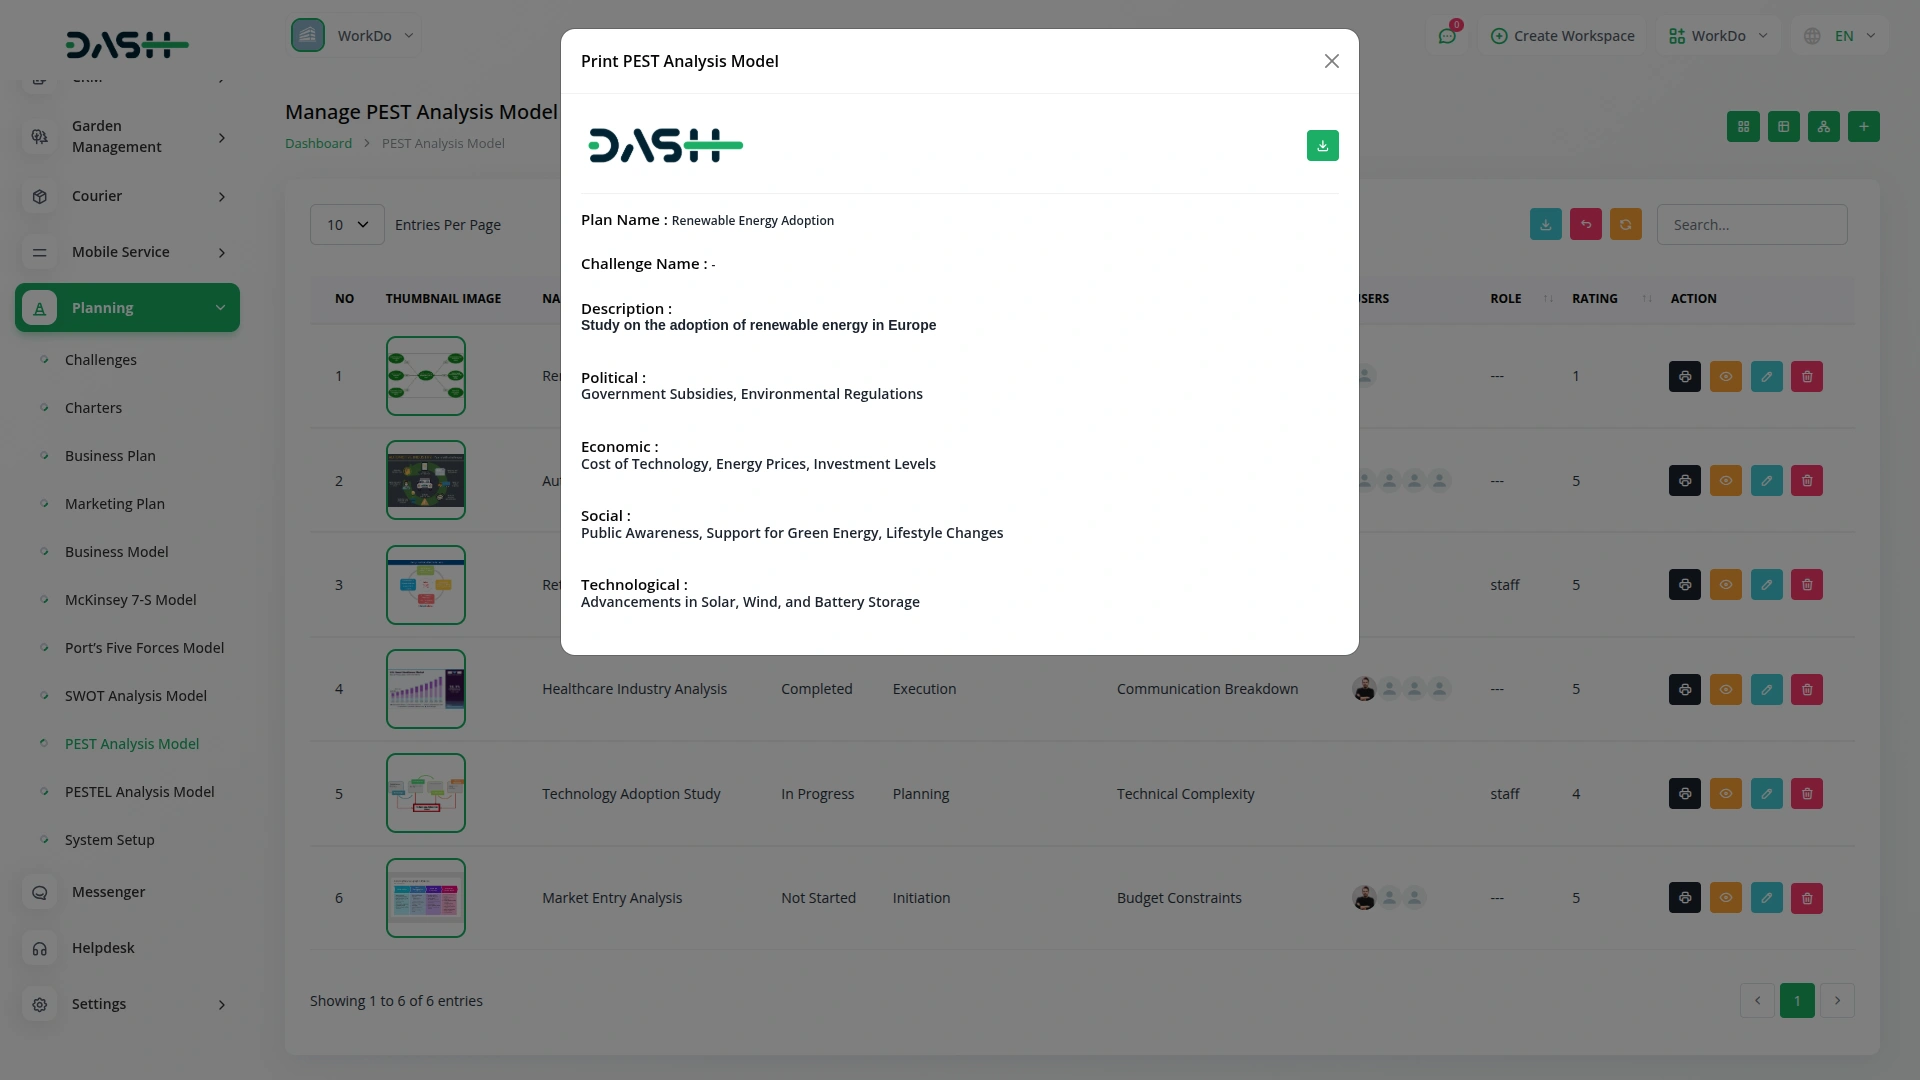Open PESTEL Analysis Model in sidebar
This screenshot has width=1920, height=1080.
pyautogui.click(x=139, y=792)
